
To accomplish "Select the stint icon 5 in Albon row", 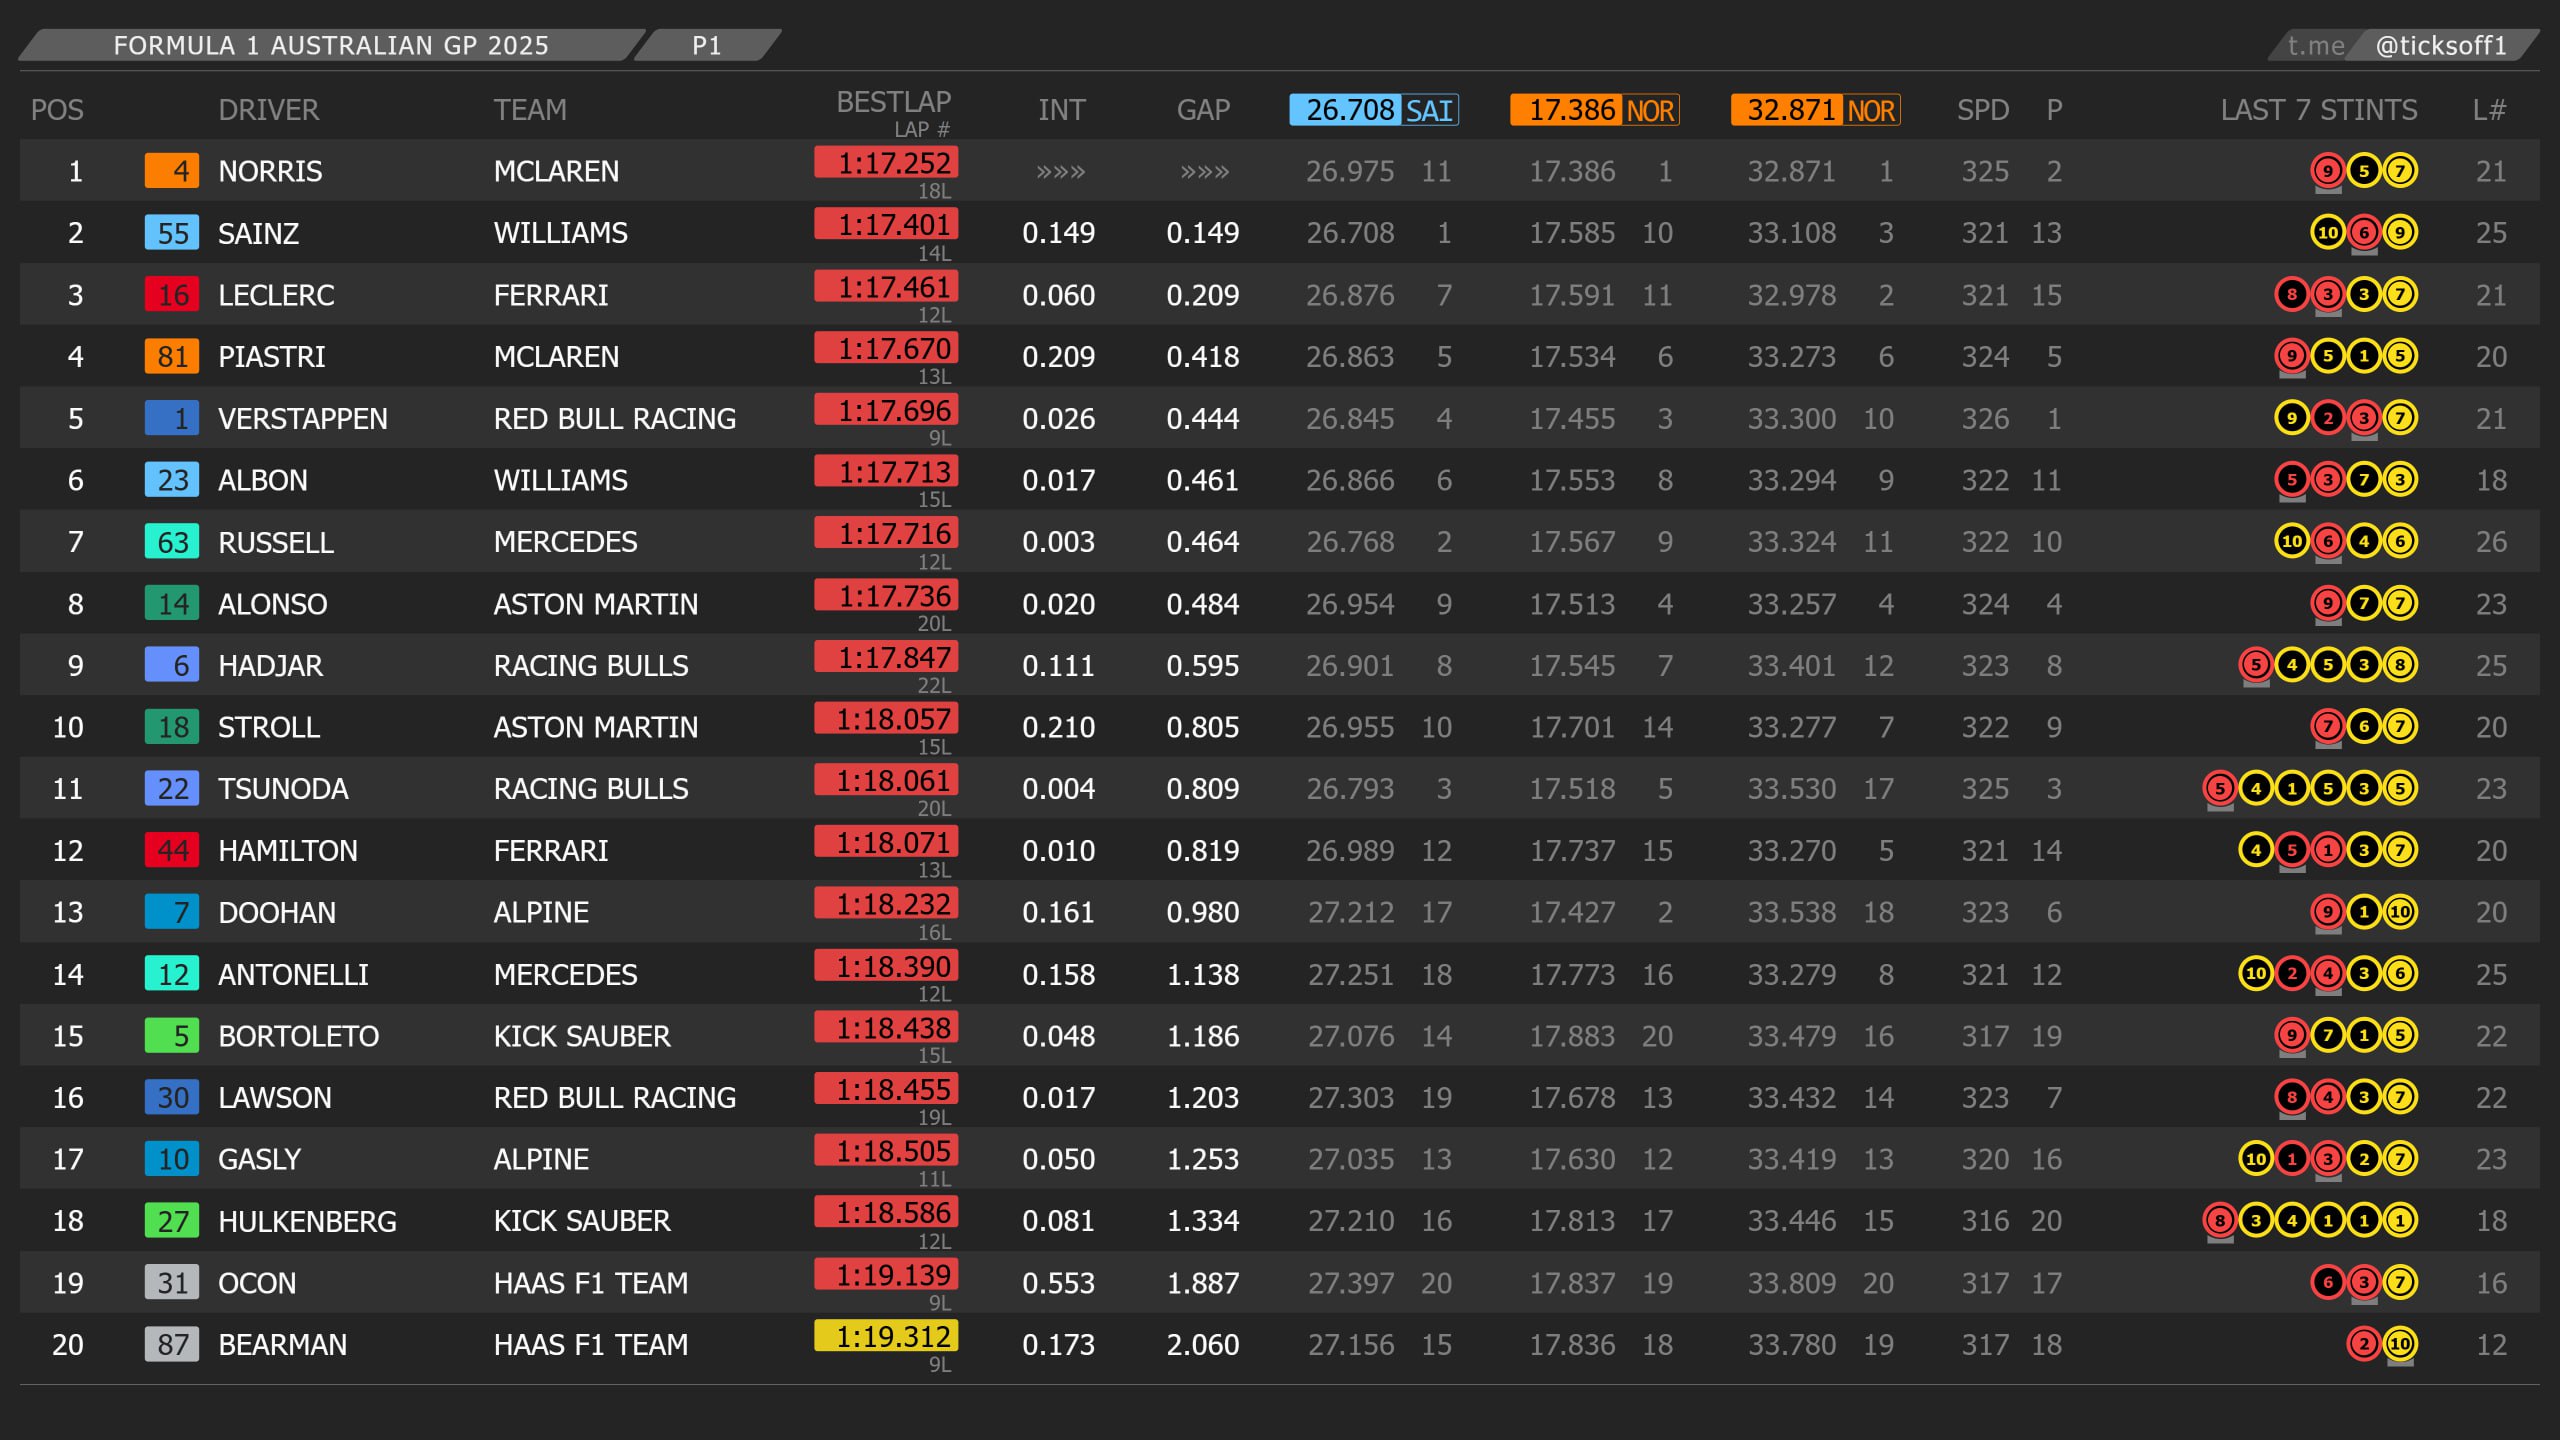I will (2291, 480).
